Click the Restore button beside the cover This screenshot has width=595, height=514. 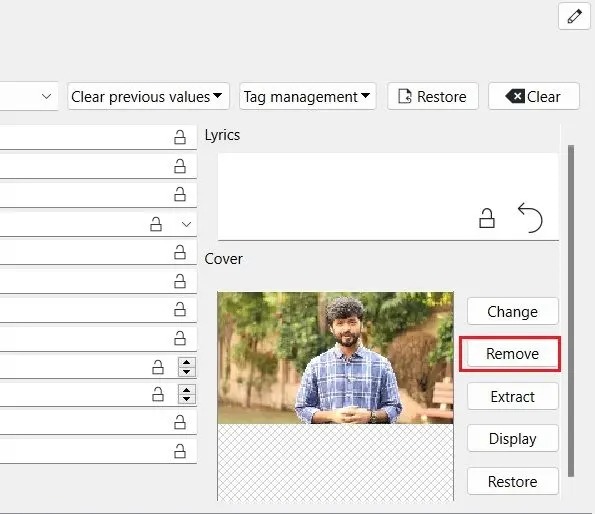click(513, 481)
